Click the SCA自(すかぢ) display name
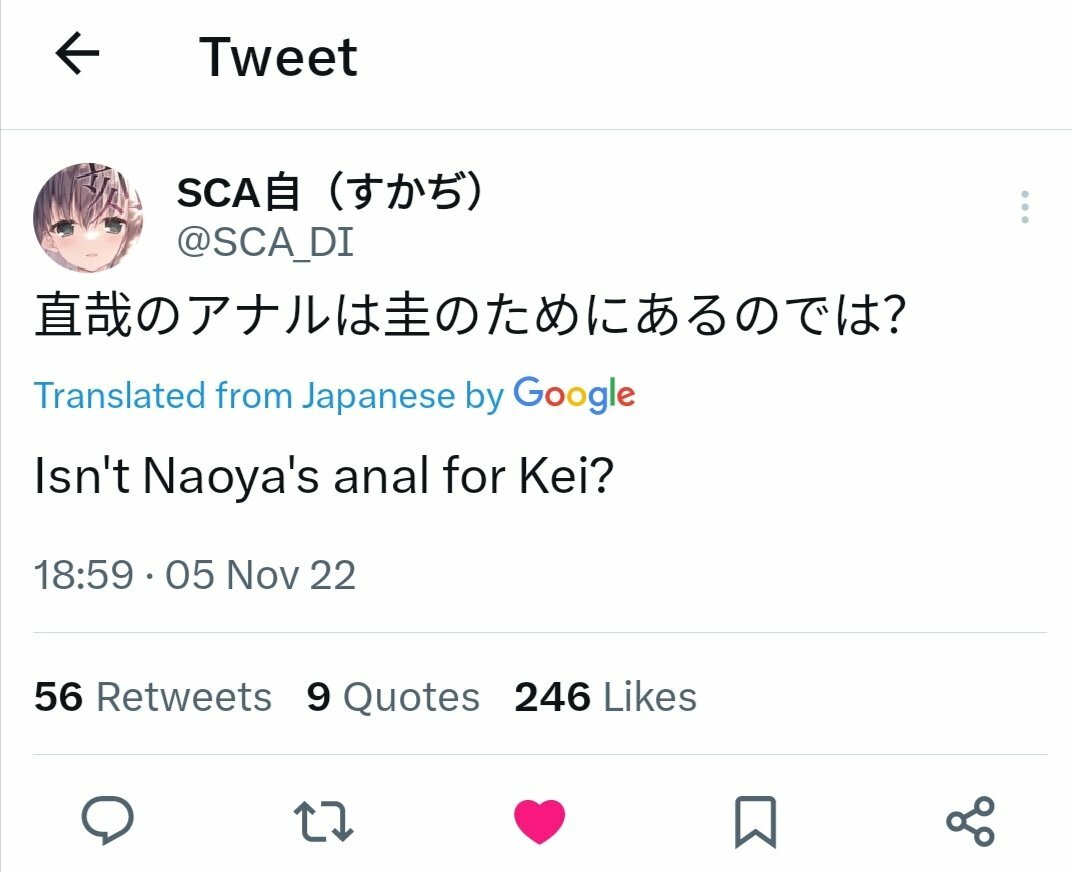 [x=332, y=193]
